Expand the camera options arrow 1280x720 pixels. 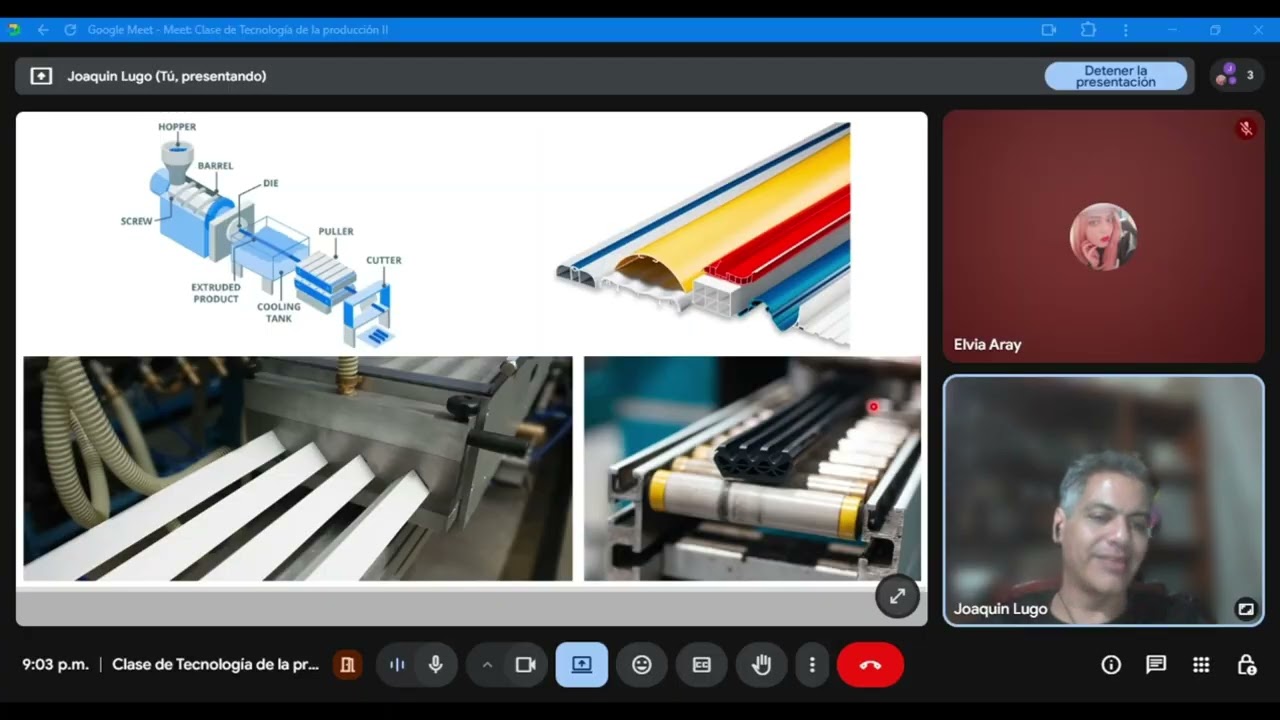(487, 665)
